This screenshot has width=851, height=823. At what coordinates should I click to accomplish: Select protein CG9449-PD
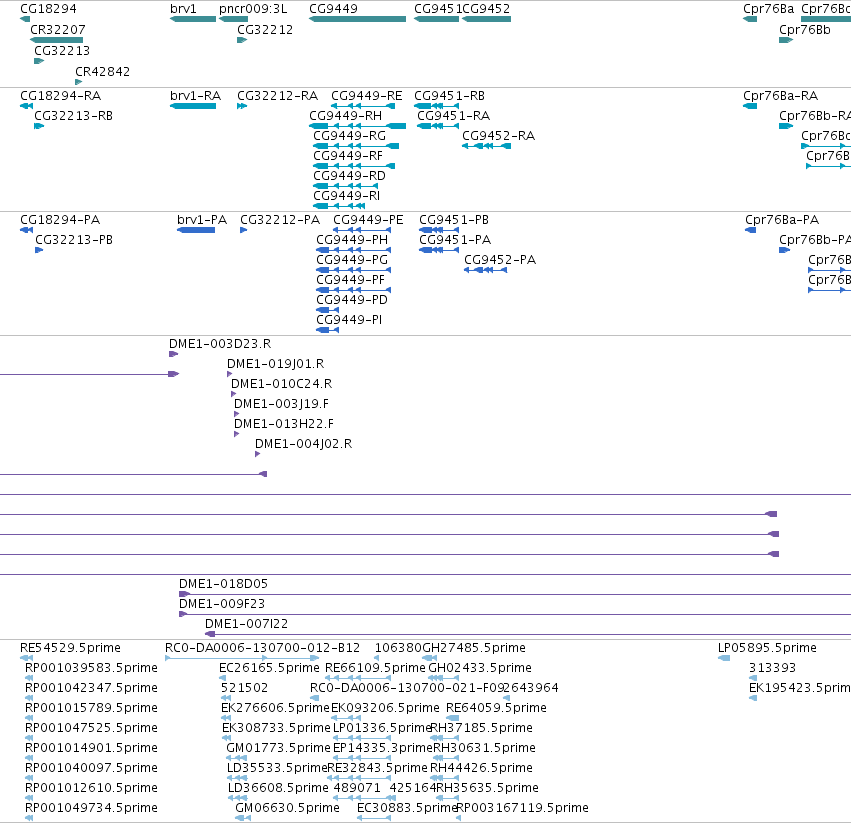(352, 300)
